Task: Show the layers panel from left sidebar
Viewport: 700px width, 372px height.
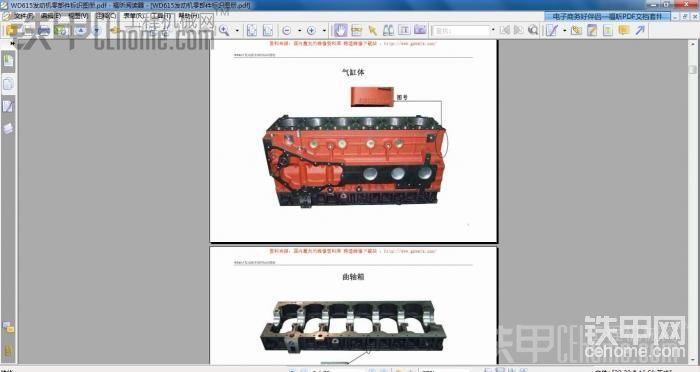Action: (x=8, y=128)
